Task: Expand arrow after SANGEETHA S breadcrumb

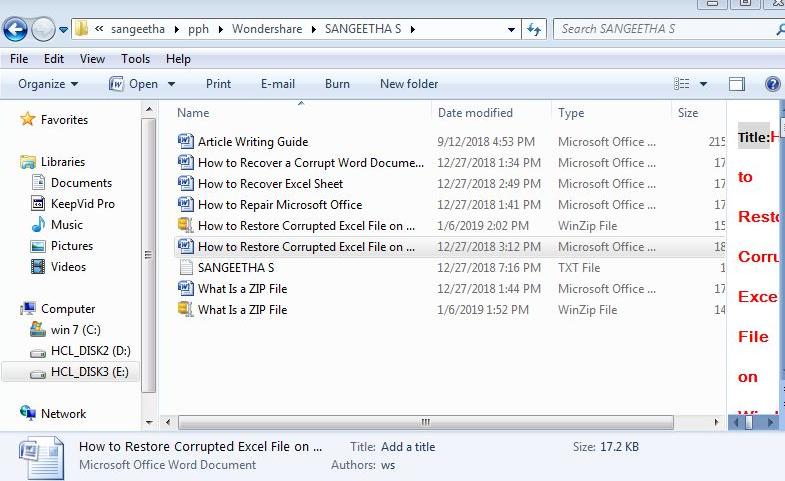Action: [x=413, y=30]
